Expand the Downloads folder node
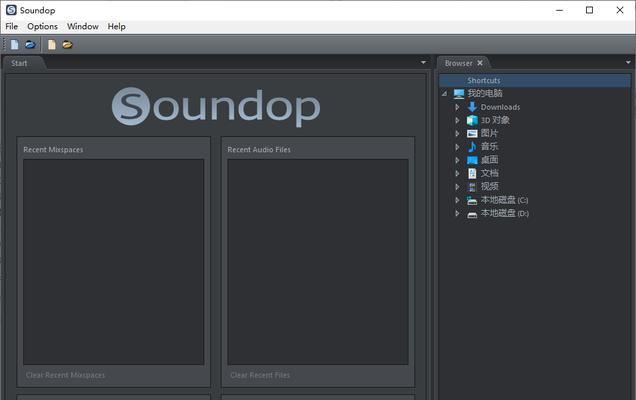Screen dimensions: 636x400 [457, 107]
